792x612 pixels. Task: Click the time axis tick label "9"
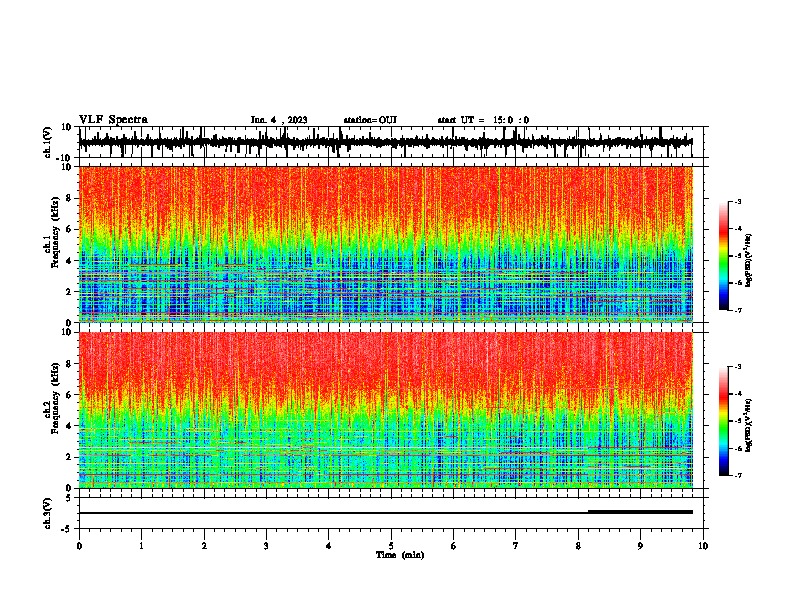640,546
